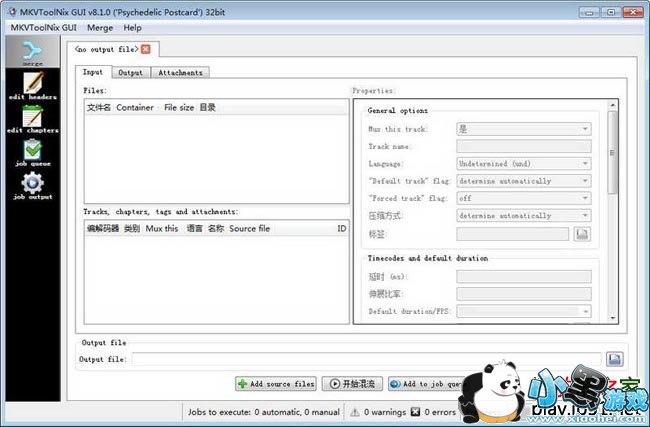
Task: Open the Help menu
Action: [x=132, y=28]
